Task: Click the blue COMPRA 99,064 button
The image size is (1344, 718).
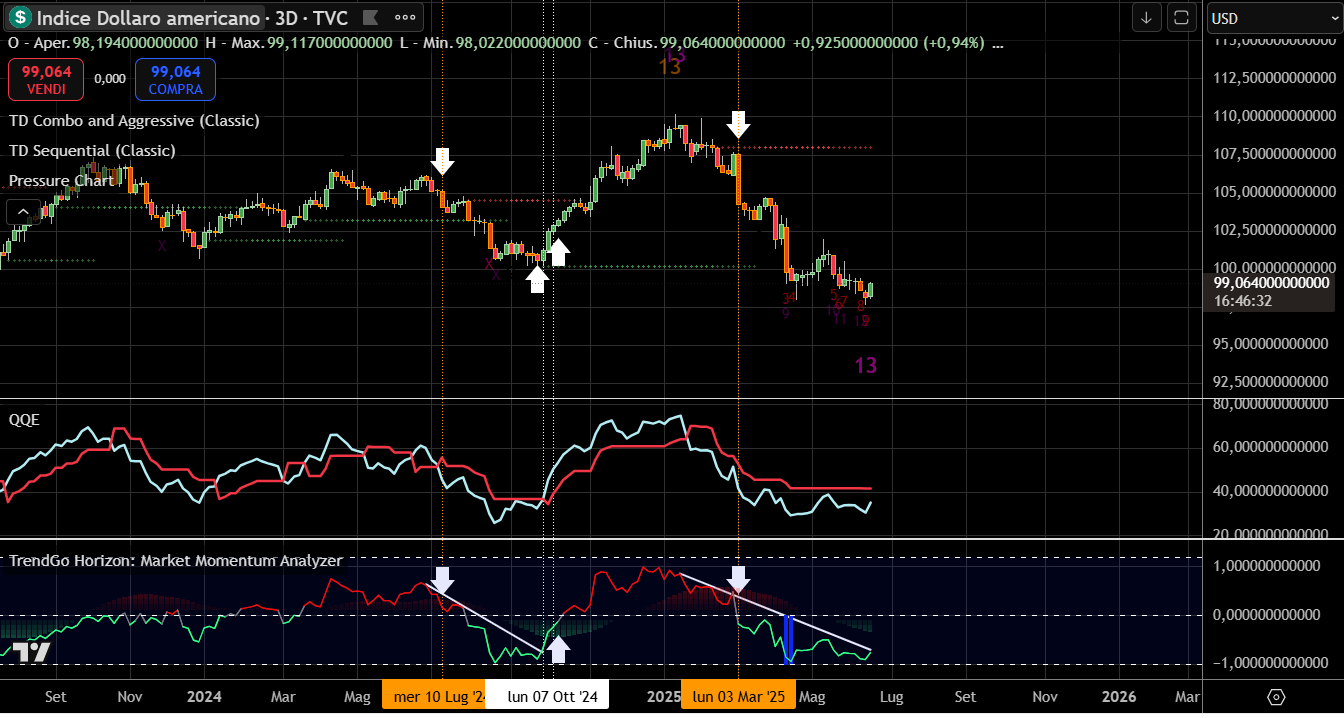Action: point(175,80)
